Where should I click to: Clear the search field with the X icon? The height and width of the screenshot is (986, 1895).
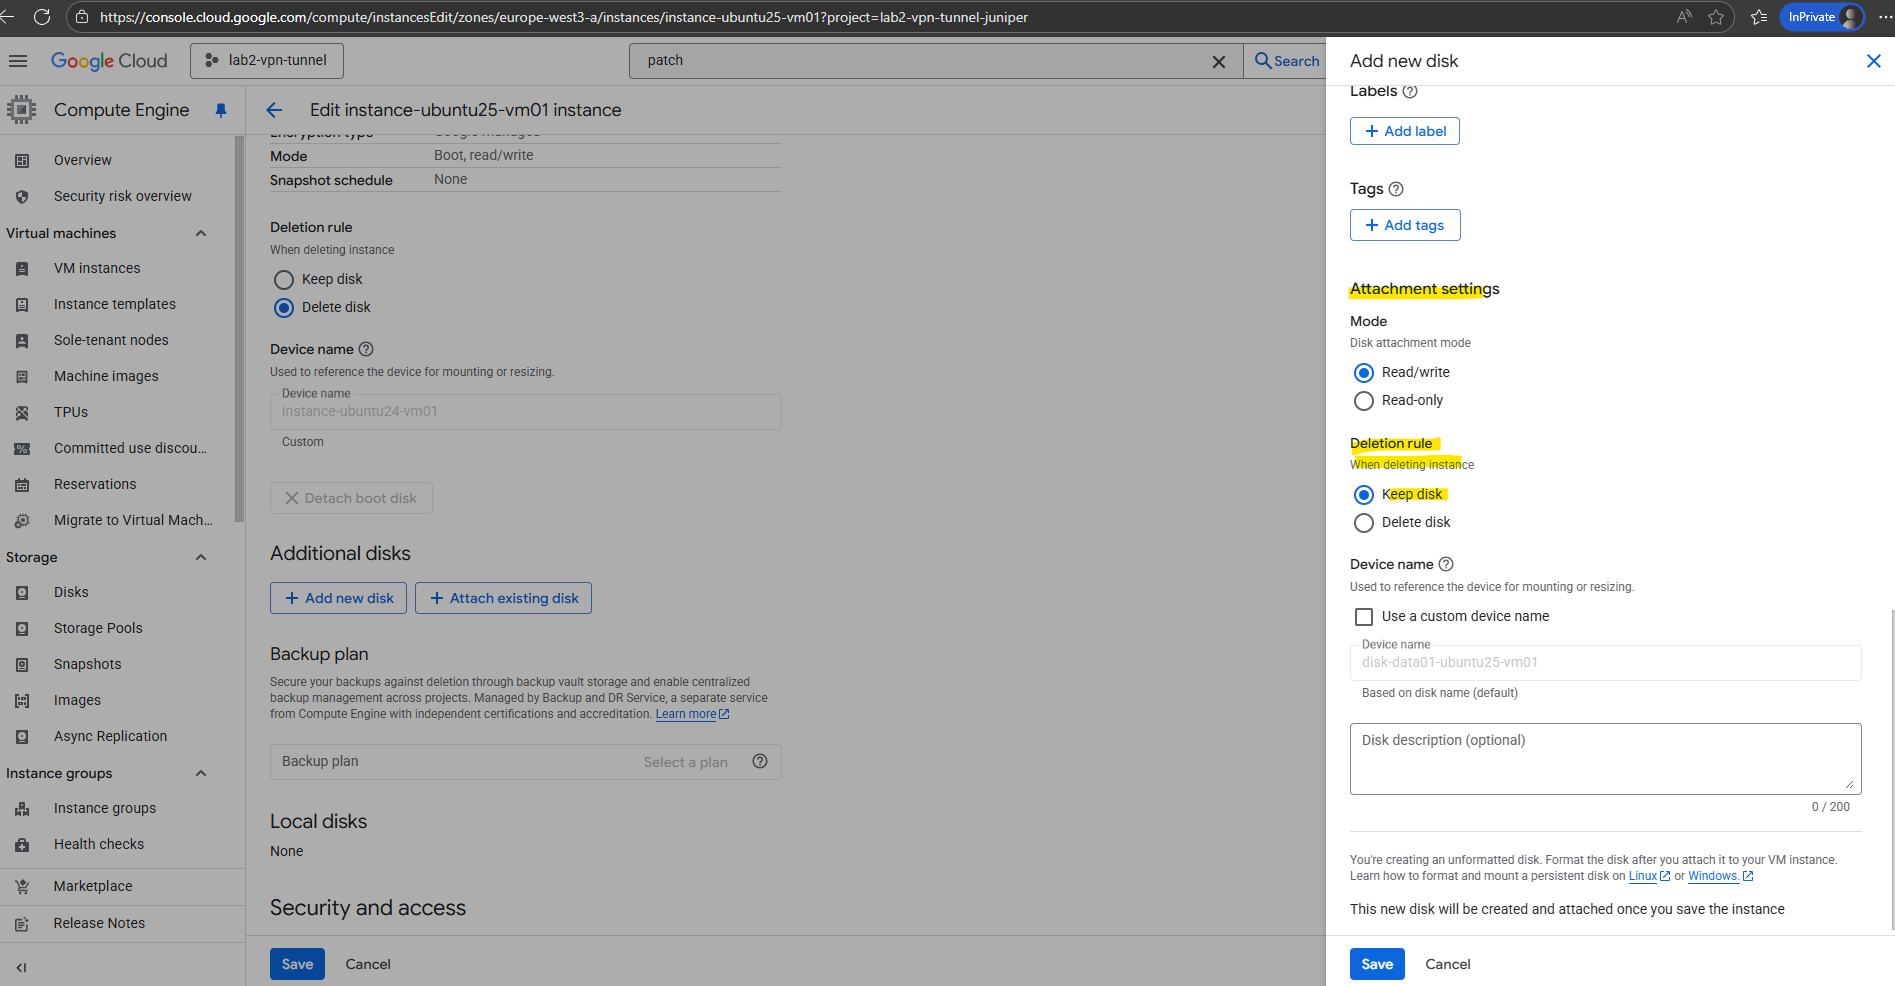point(1219,61)
